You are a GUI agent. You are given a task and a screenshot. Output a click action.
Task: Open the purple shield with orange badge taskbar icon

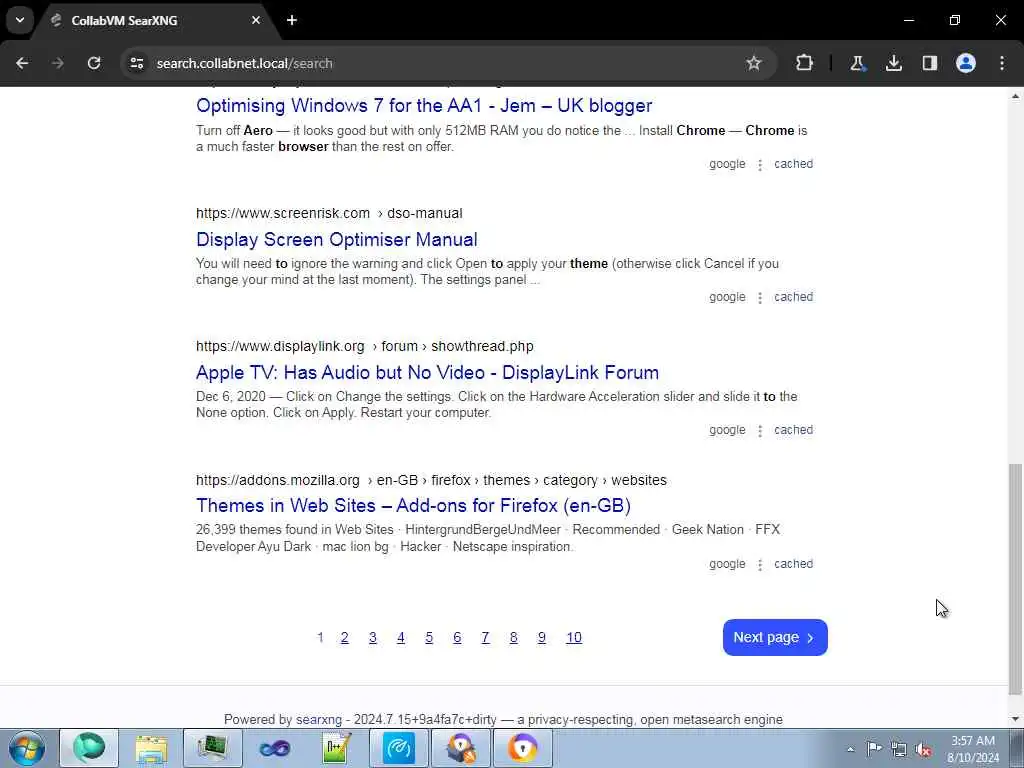[460, 748]
